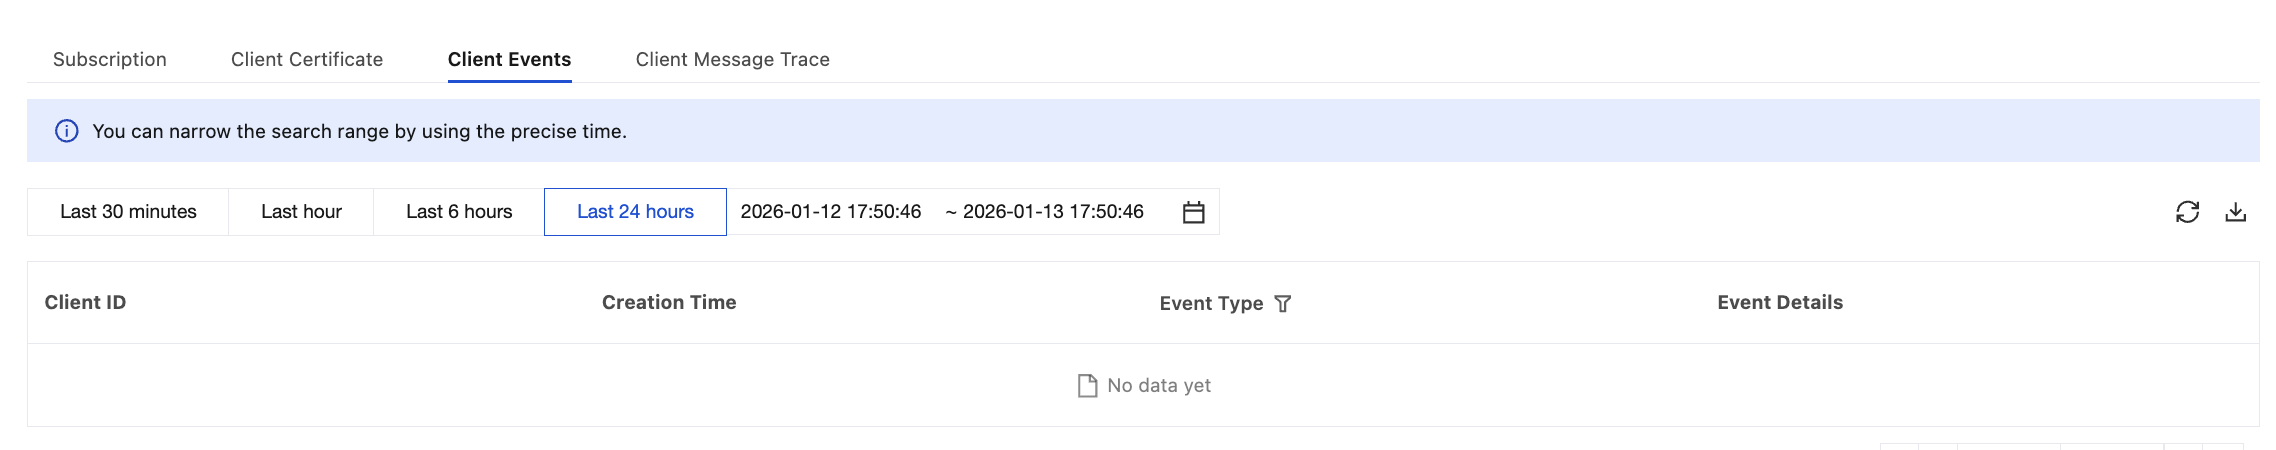Switch to the Subscription tab
Image resolution: width=2276 pixels, height=450 pixels.
coord(110,60)
